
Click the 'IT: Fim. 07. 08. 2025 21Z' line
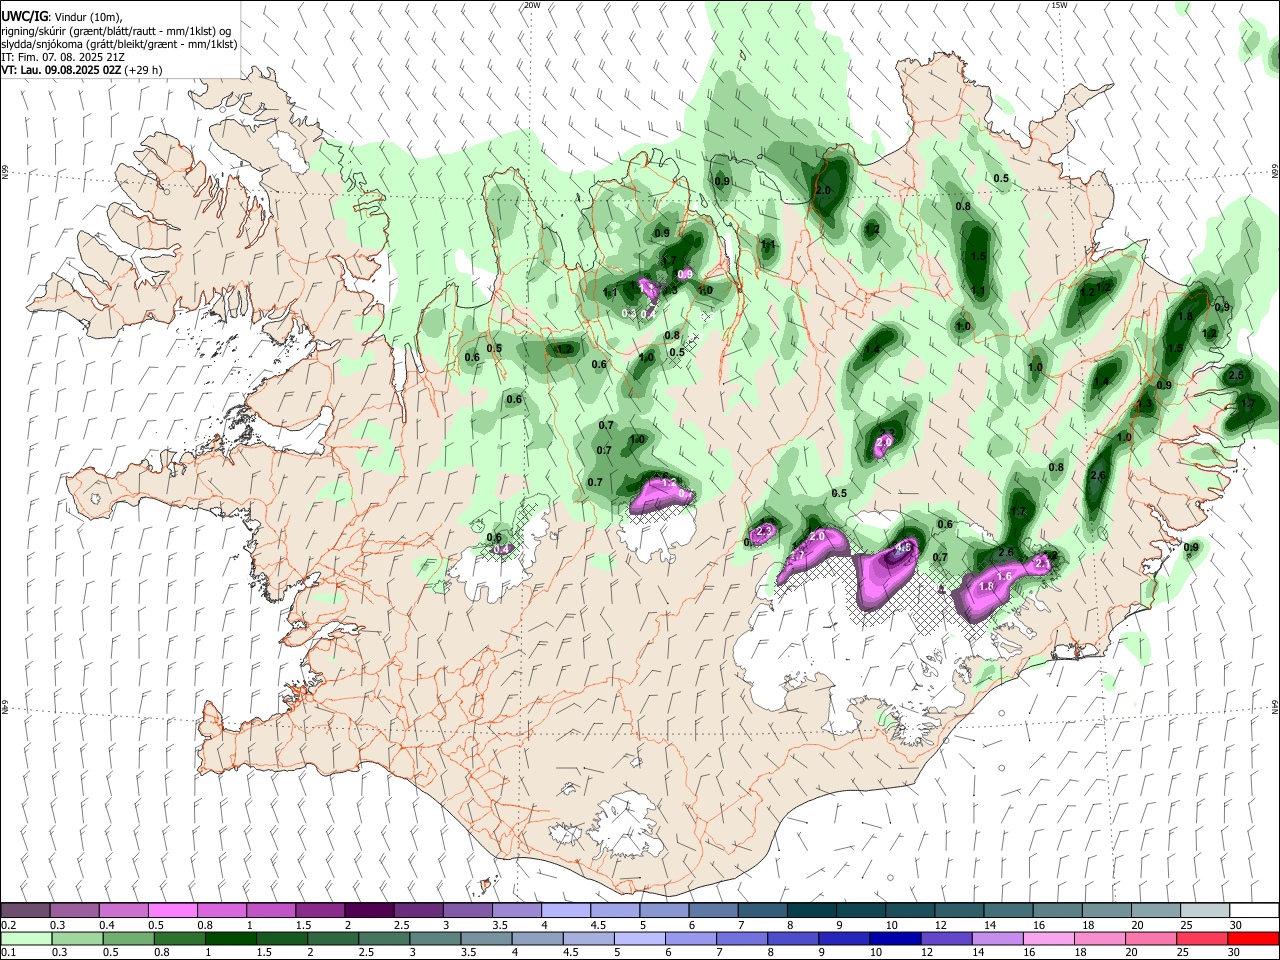(x=63, y=57)
